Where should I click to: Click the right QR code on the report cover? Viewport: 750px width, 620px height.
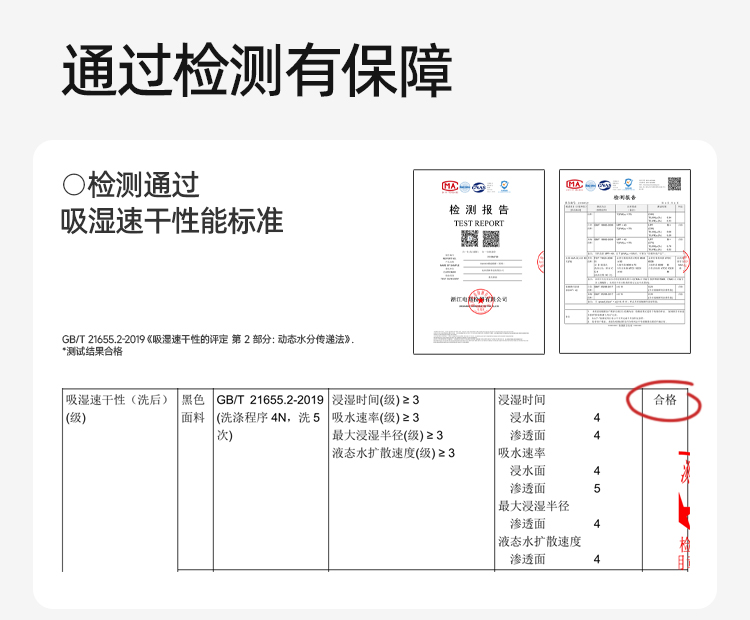[491, 238]
